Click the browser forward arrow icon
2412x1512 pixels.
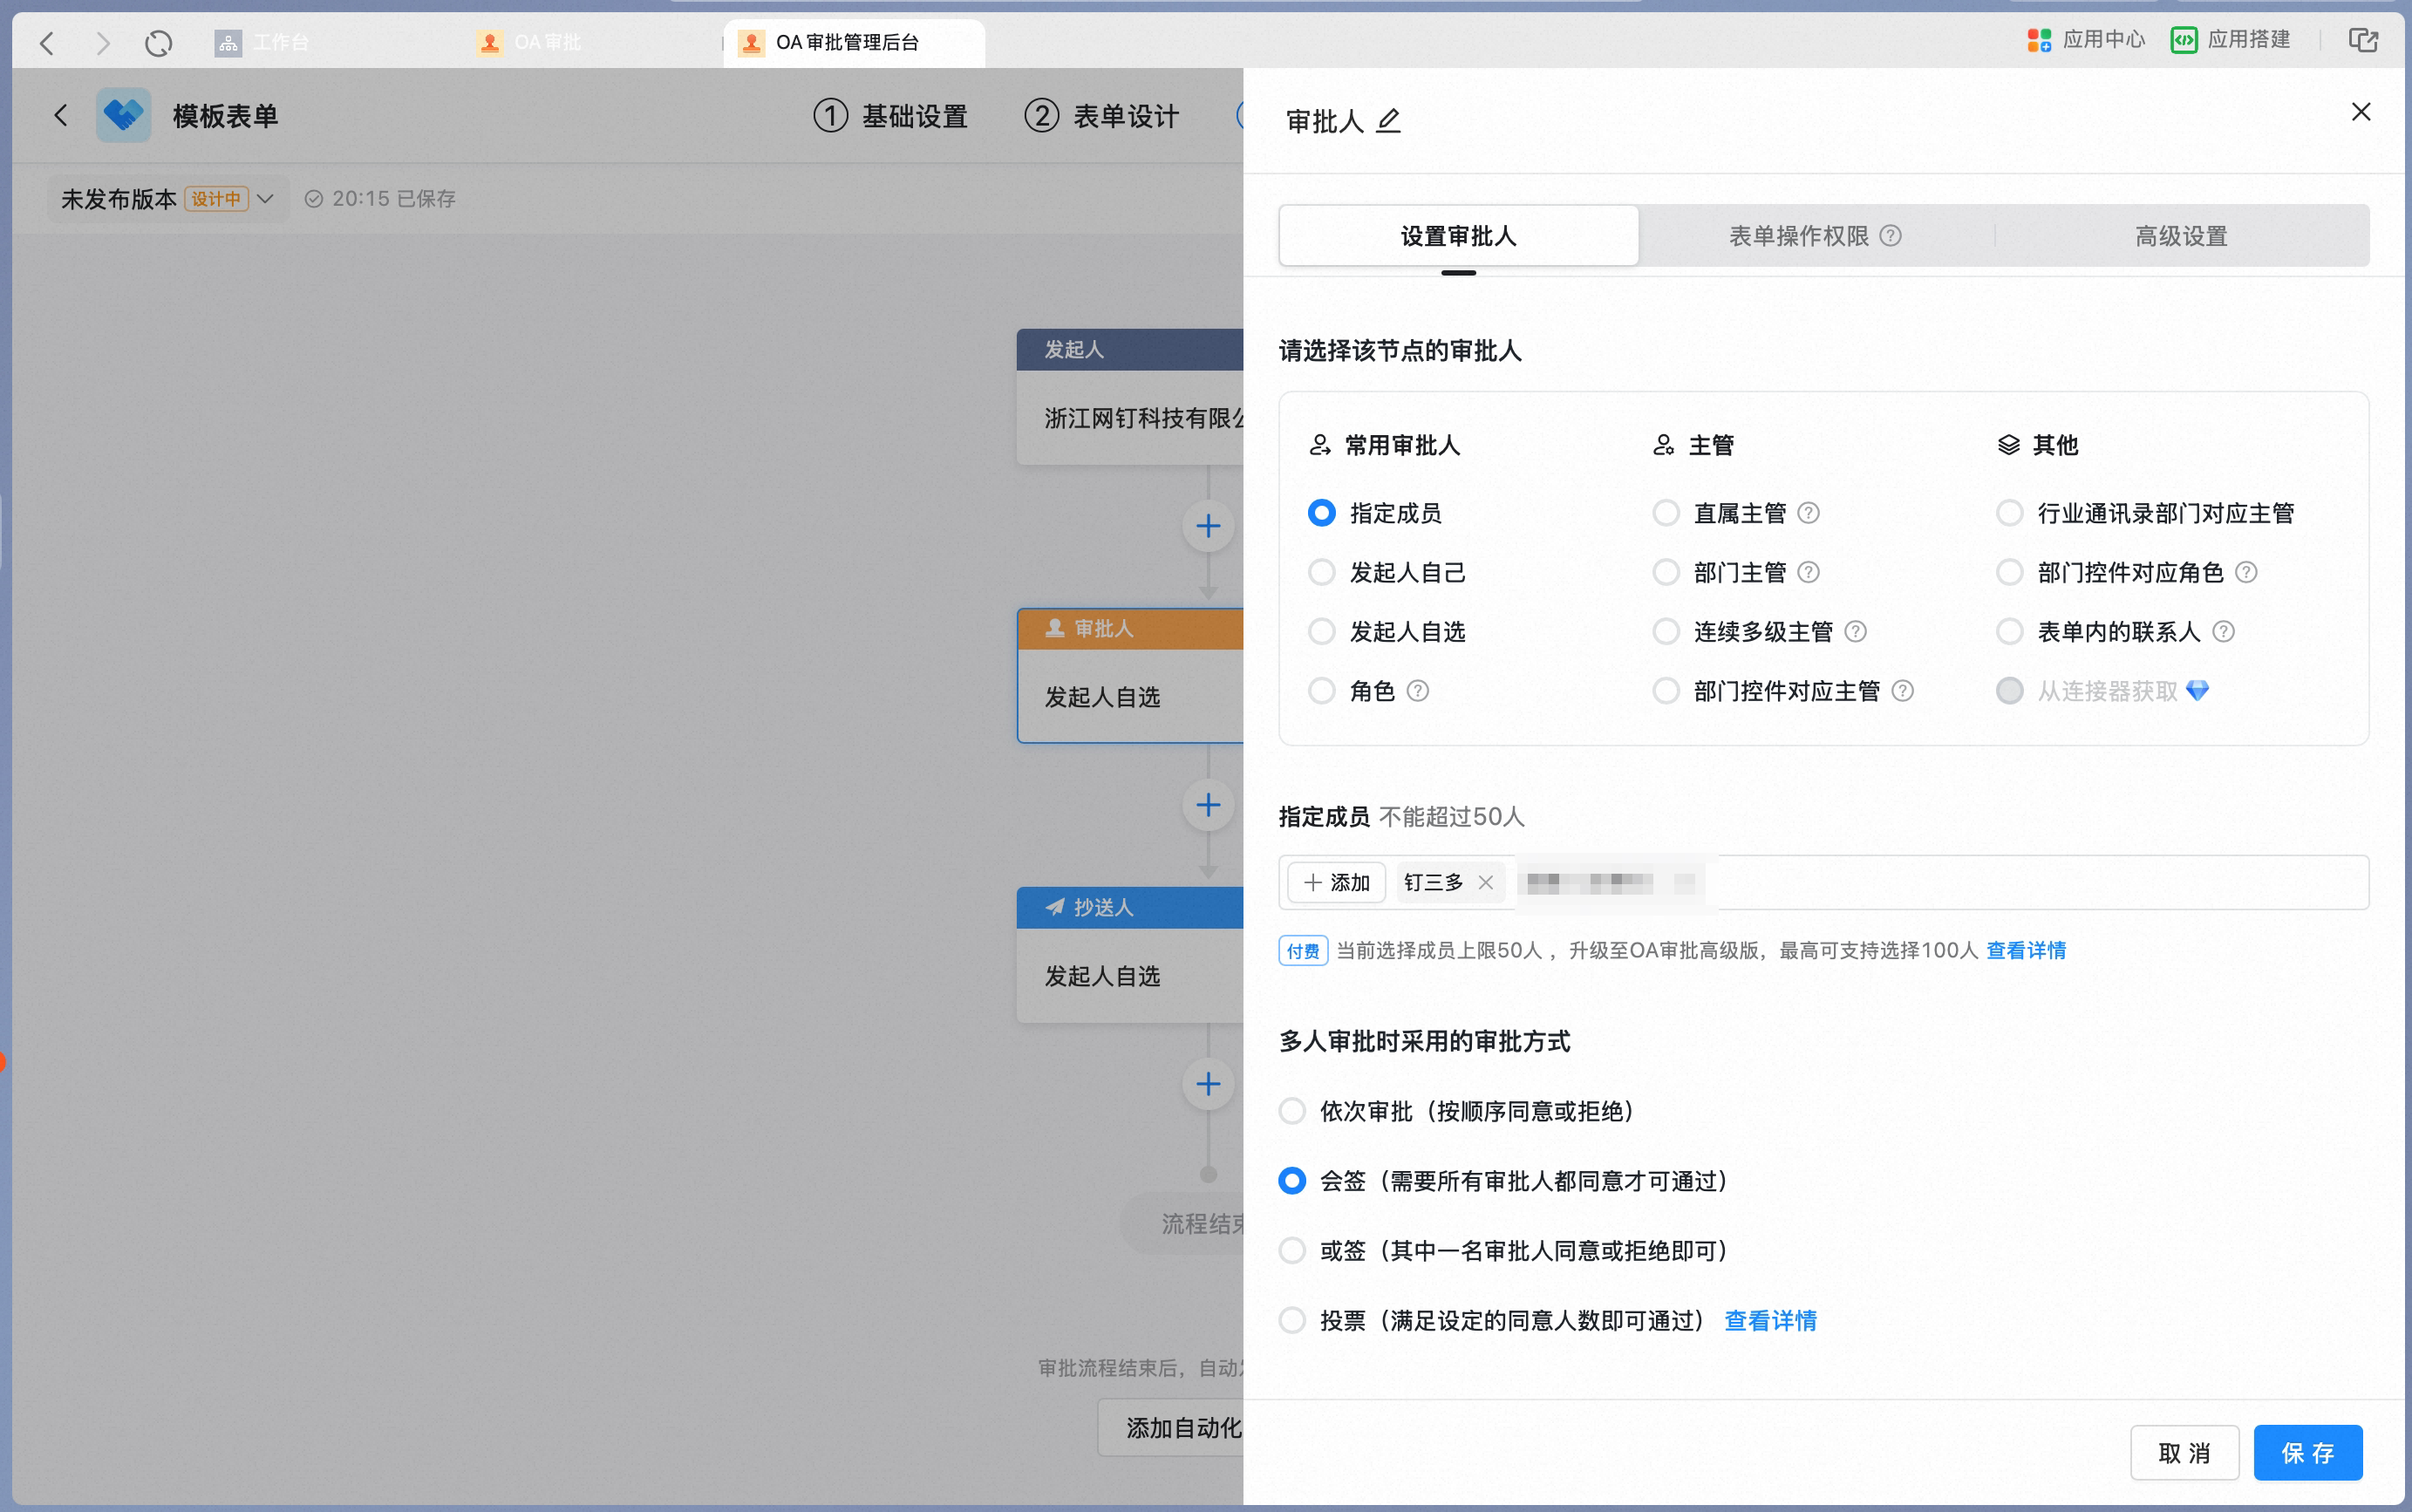click(103, 42)
